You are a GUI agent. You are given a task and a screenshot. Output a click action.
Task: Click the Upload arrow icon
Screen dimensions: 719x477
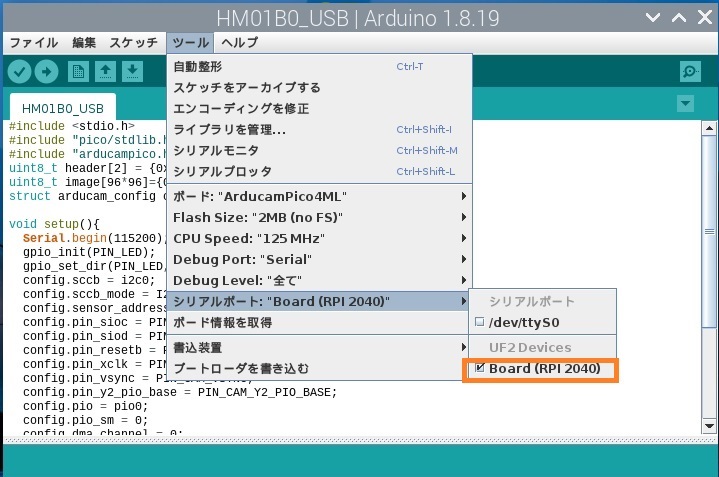click(x=46, y=71)
